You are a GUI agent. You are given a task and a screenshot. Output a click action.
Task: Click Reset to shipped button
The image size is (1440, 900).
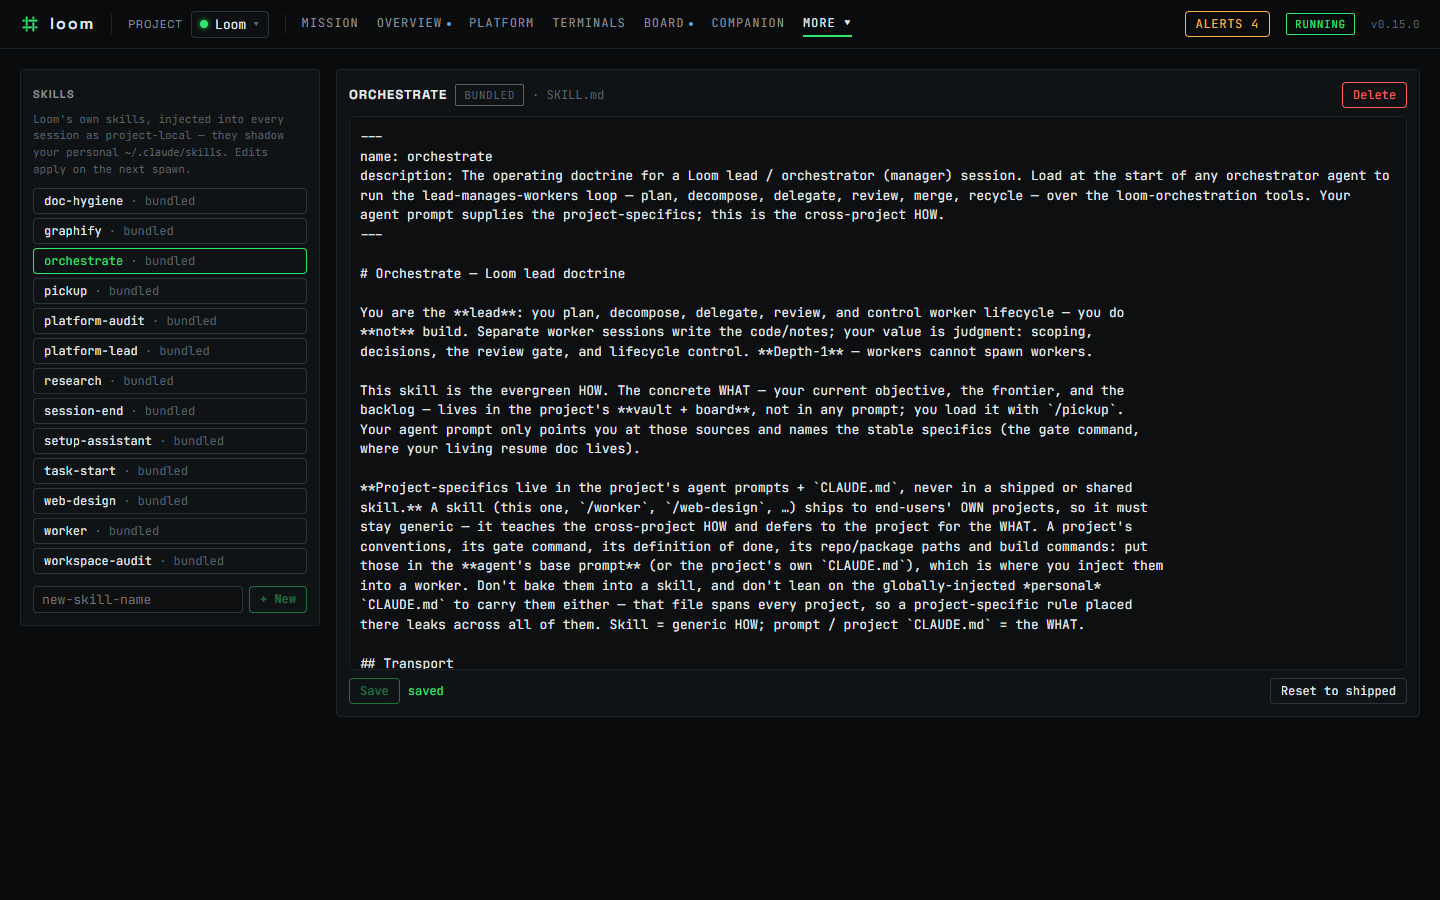(x=1338, y=691)
